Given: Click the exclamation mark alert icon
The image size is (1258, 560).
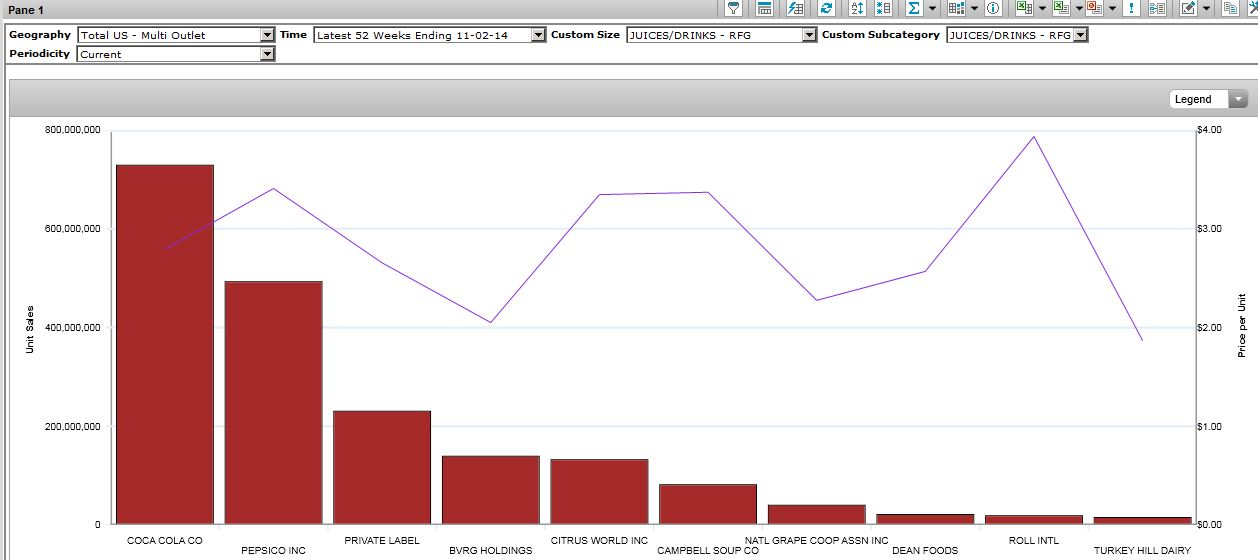Looking at the screenshot, I should [1131, 8].
